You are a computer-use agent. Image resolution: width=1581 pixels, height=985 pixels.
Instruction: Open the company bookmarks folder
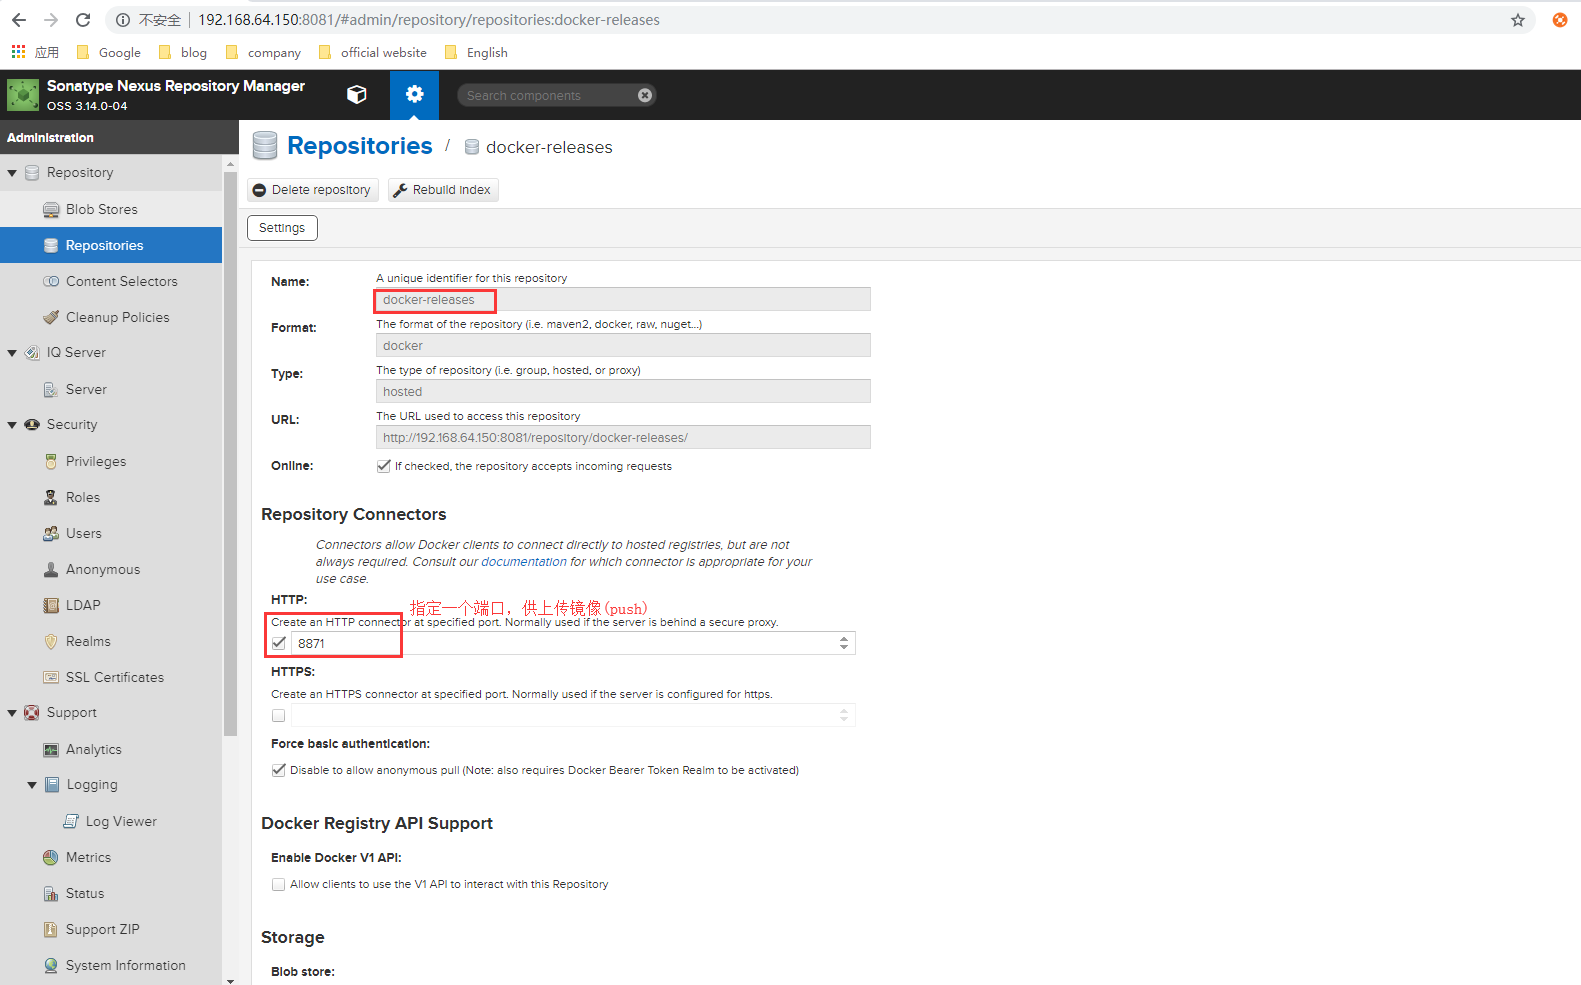(x=263, y=52)
